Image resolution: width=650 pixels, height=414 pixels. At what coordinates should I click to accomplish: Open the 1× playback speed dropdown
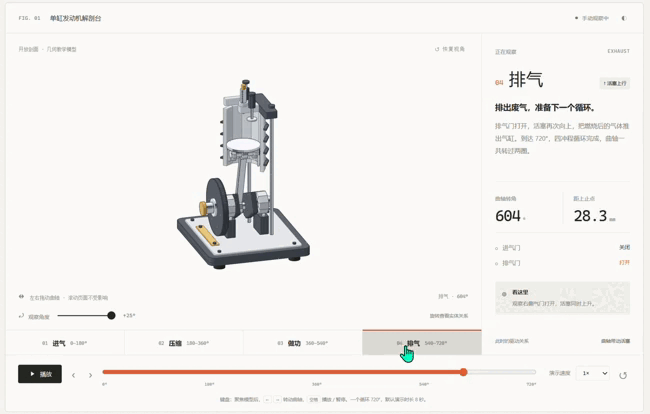[x=593, y=373]
